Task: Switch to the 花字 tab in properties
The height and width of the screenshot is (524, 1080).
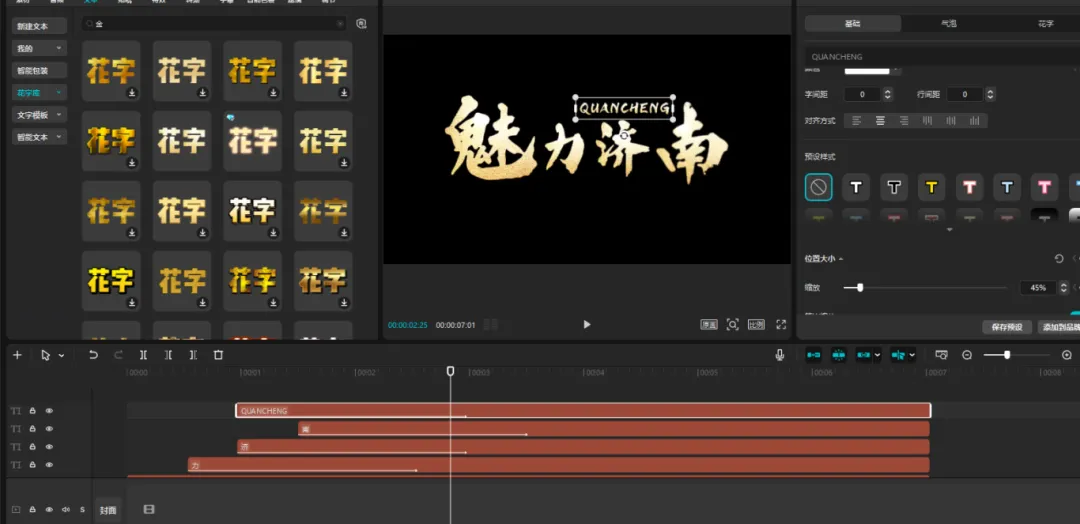Action: 1046,23
